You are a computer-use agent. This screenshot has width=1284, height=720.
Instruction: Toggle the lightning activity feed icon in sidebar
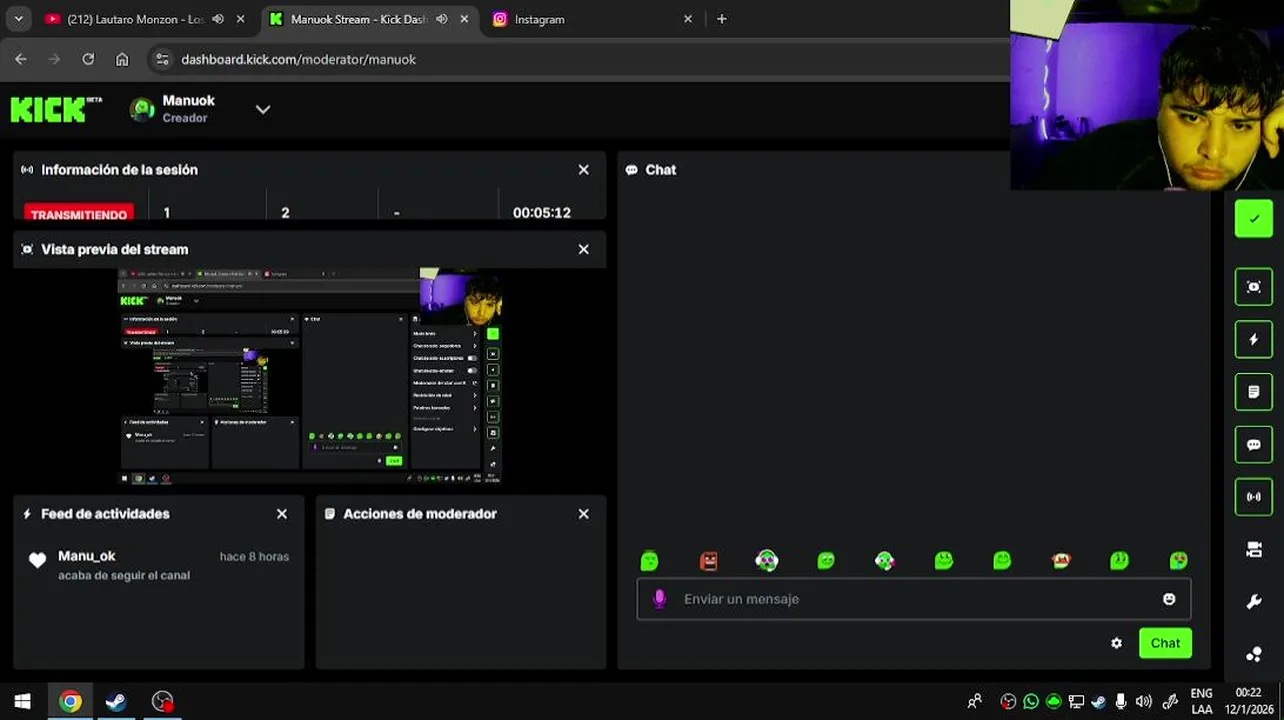[1253, 340]
